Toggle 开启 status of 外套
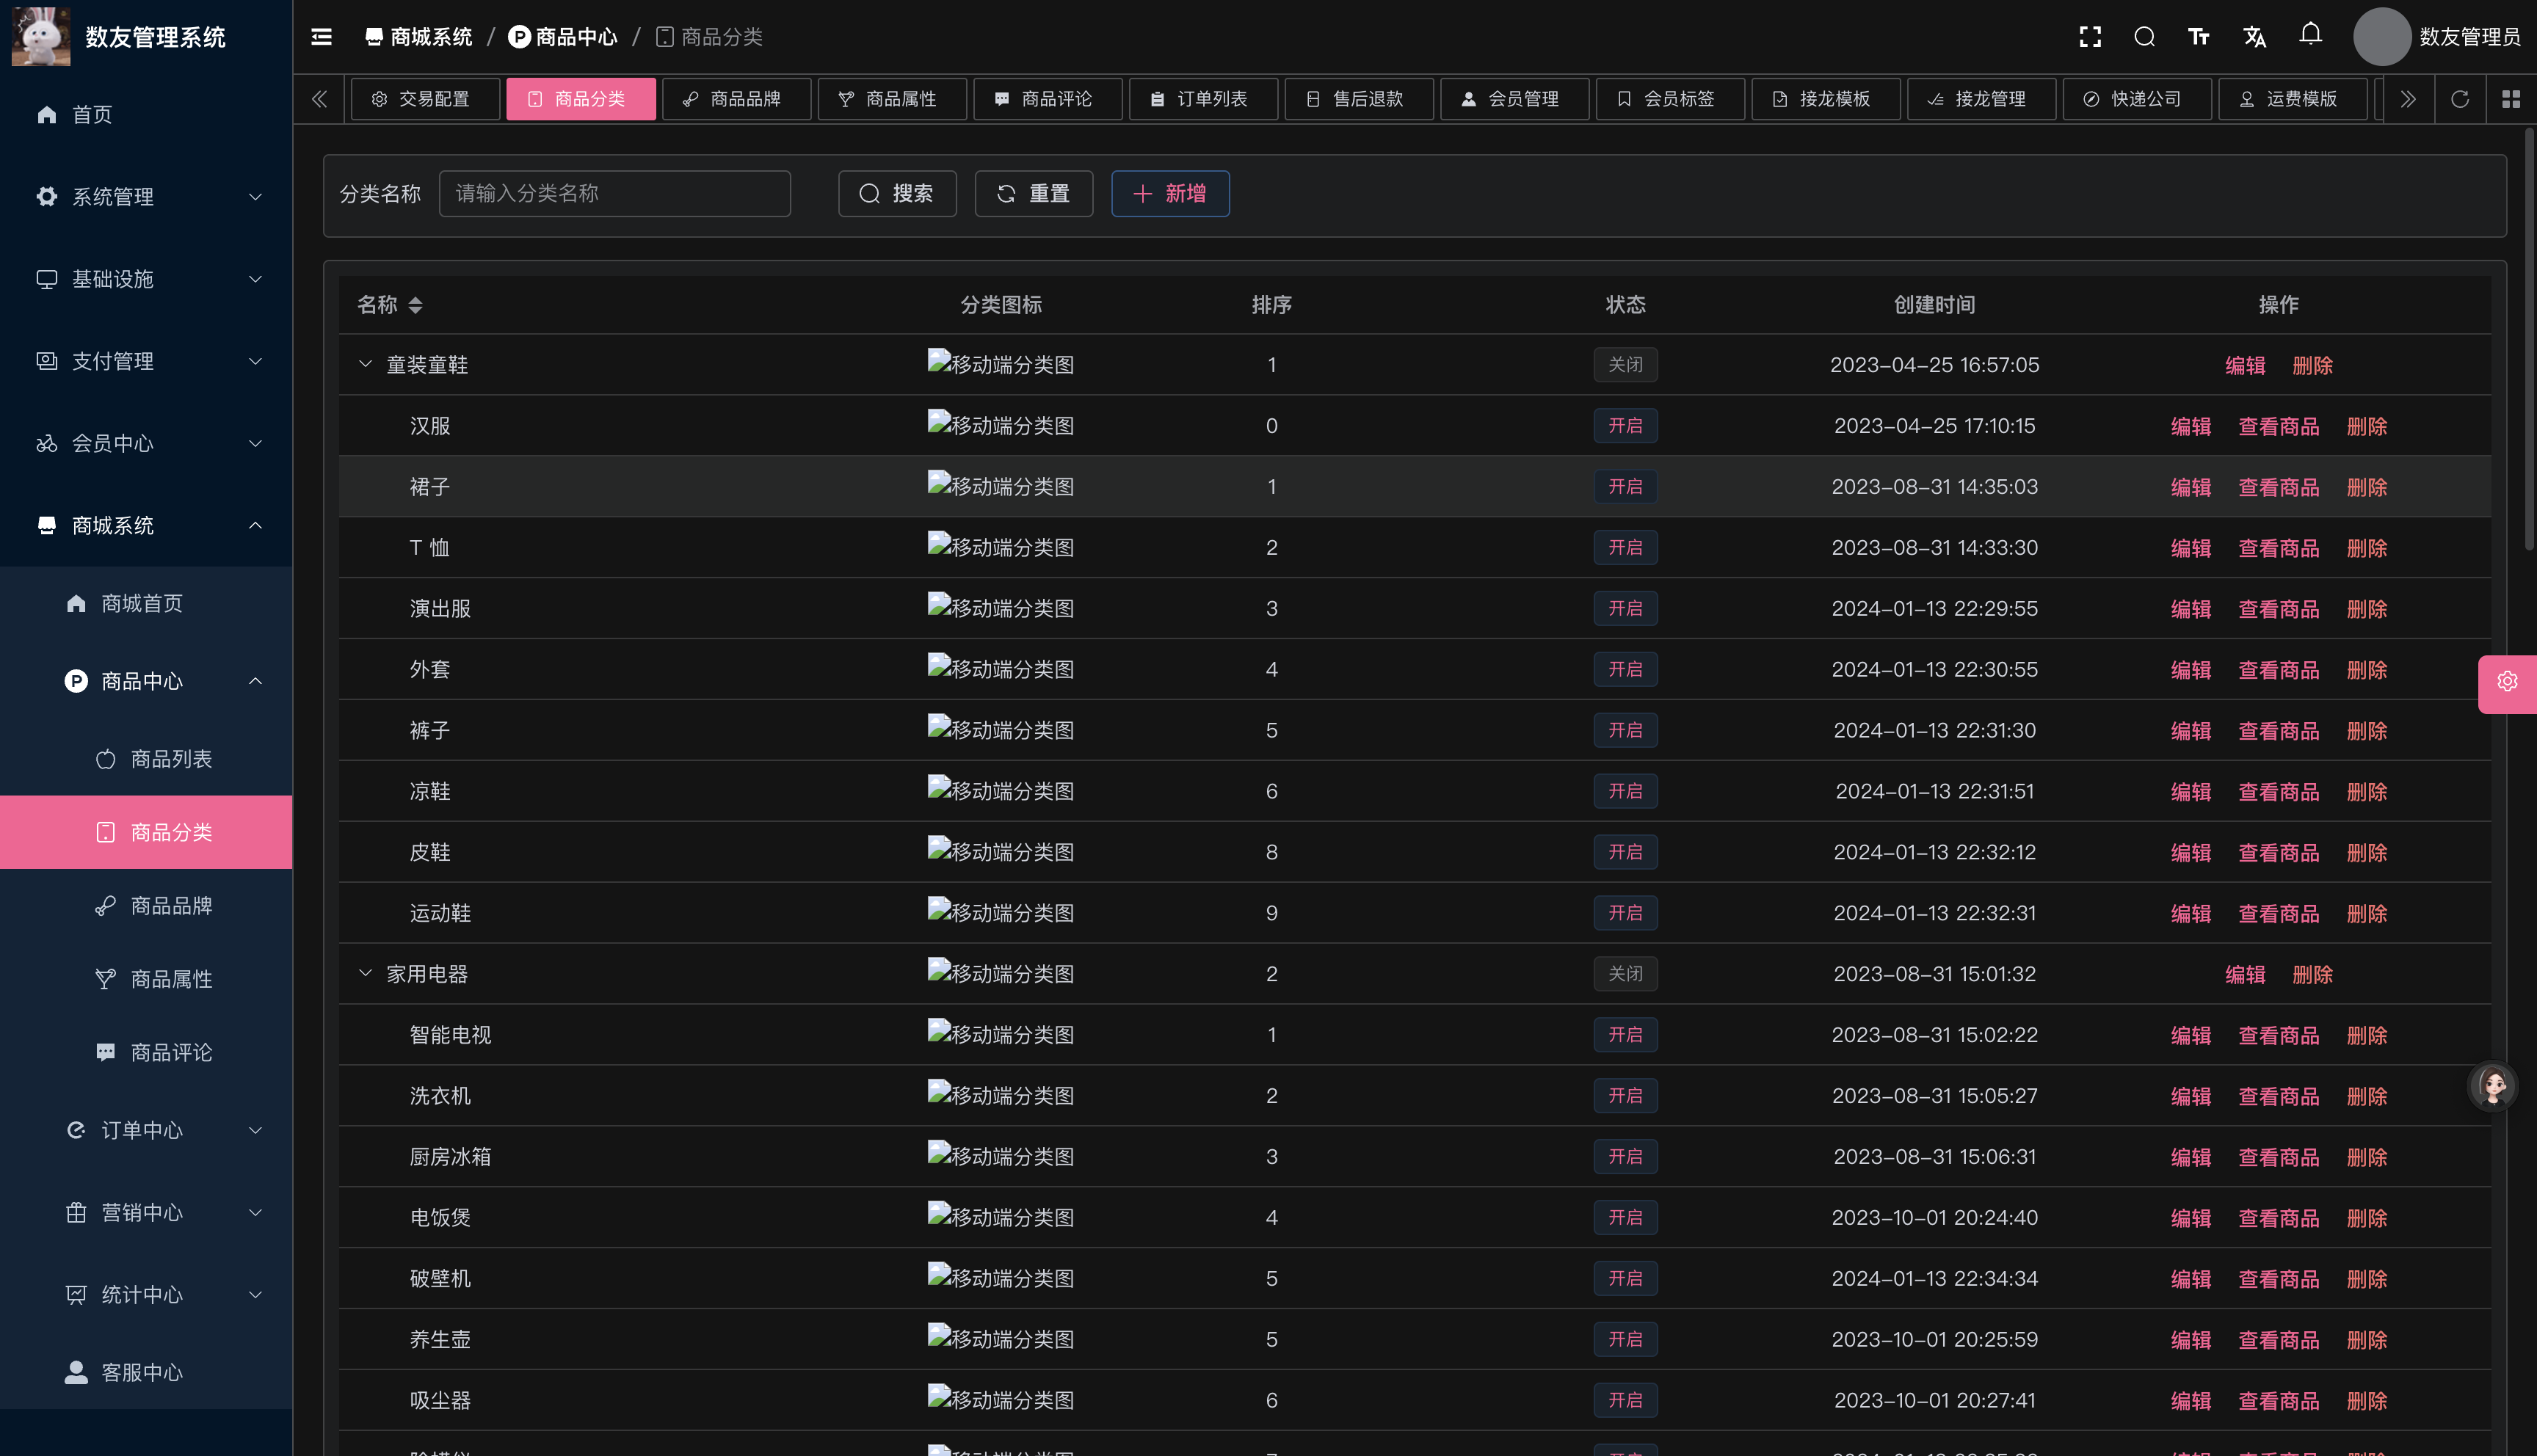Screen dimensions: 2537x1456 (x=1625, y=669)
